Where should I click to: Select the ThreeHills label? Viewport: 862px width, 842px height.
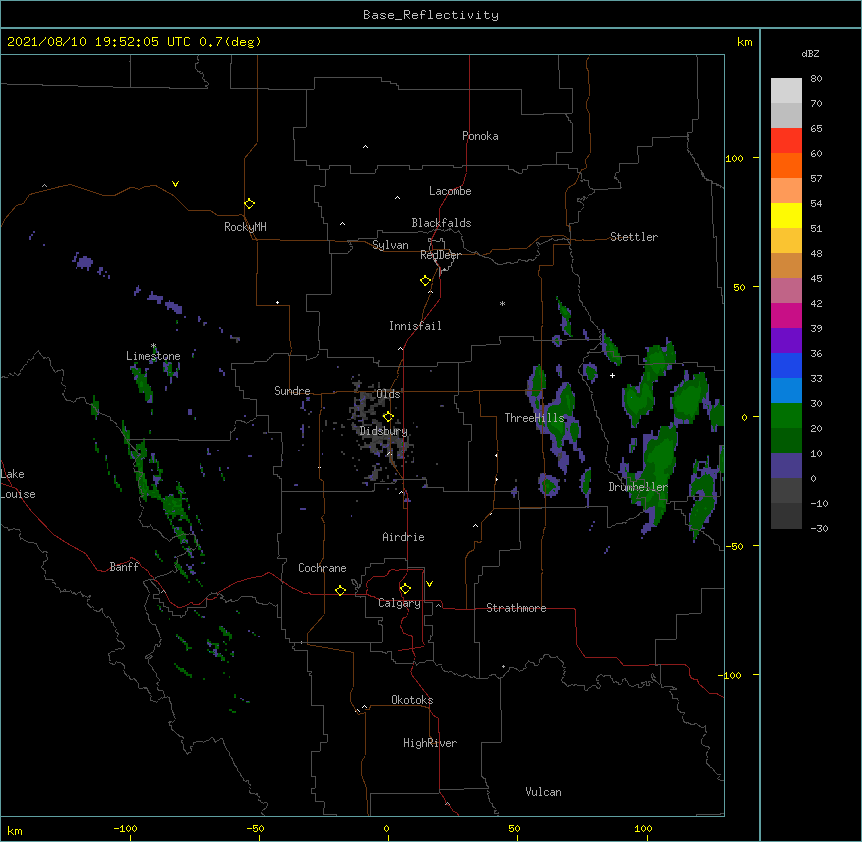click(x=535, y=418)
